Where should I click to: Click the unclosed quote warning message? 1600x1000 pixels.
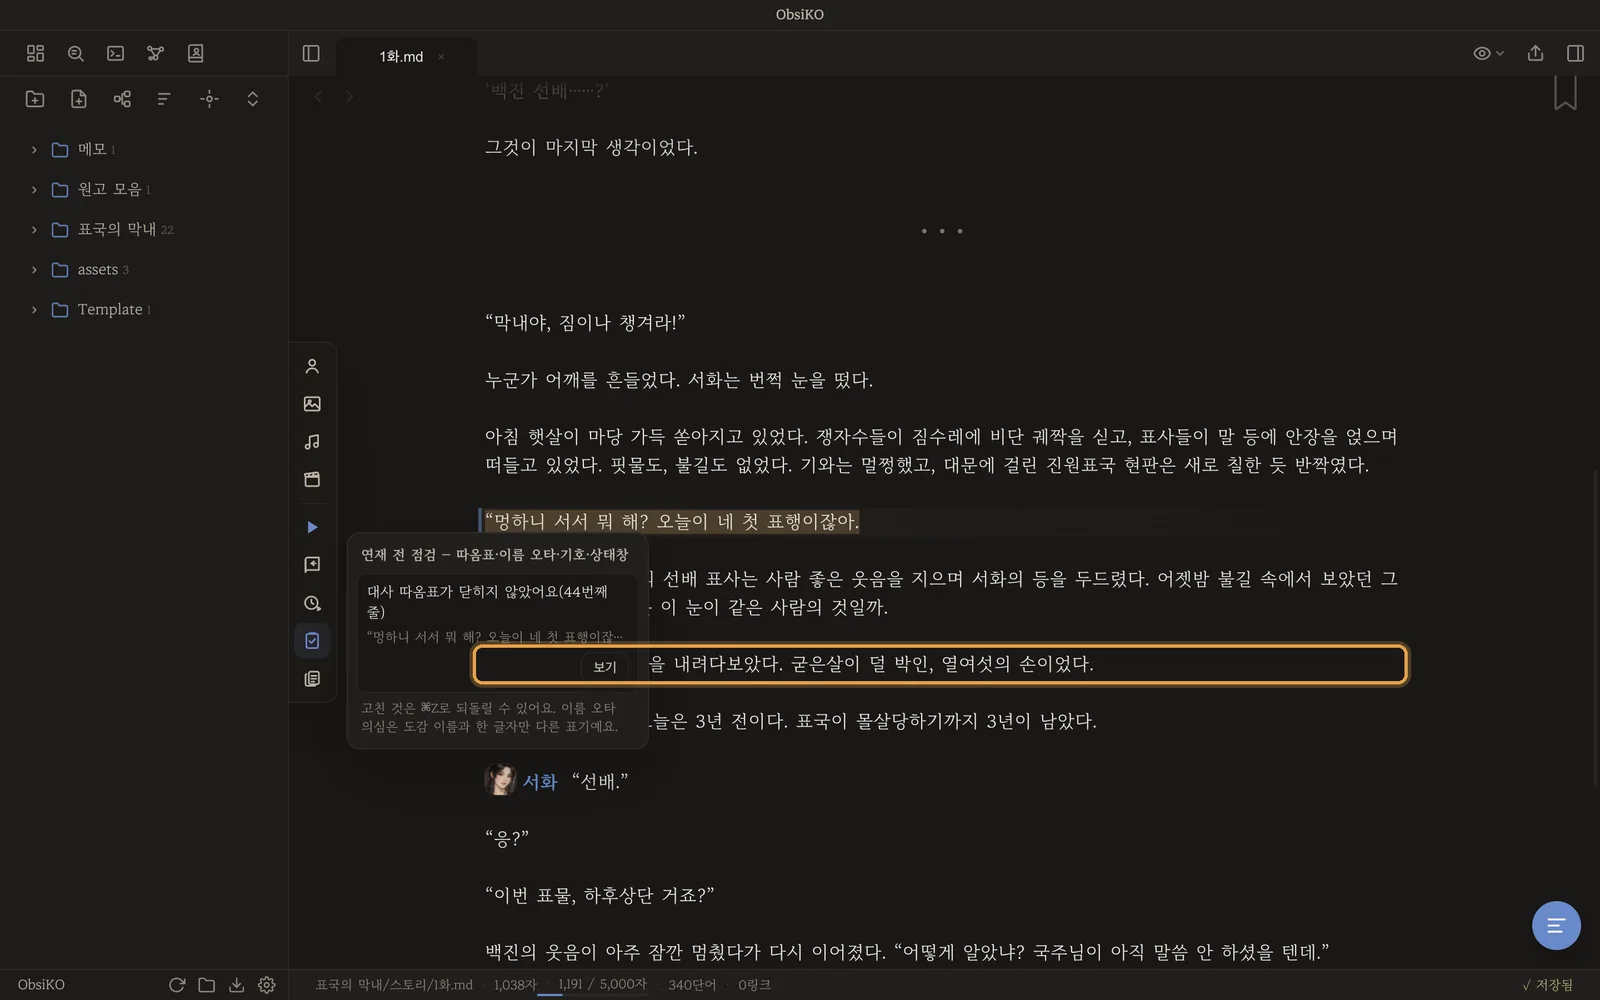(x=488, y=602)
